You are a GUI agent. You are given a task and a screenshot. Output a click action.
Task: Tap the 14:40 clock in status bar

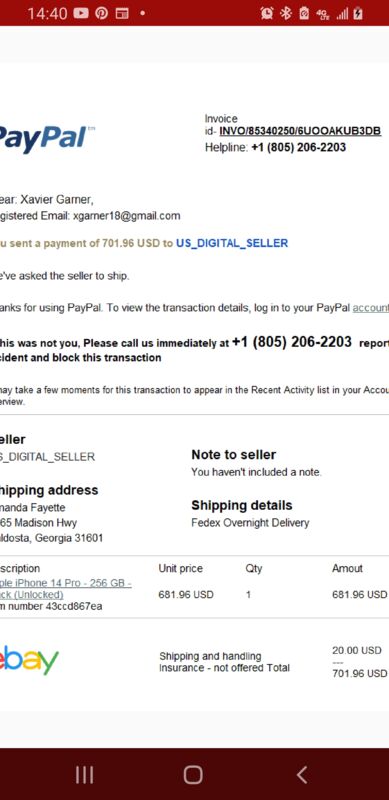(47, 14)
